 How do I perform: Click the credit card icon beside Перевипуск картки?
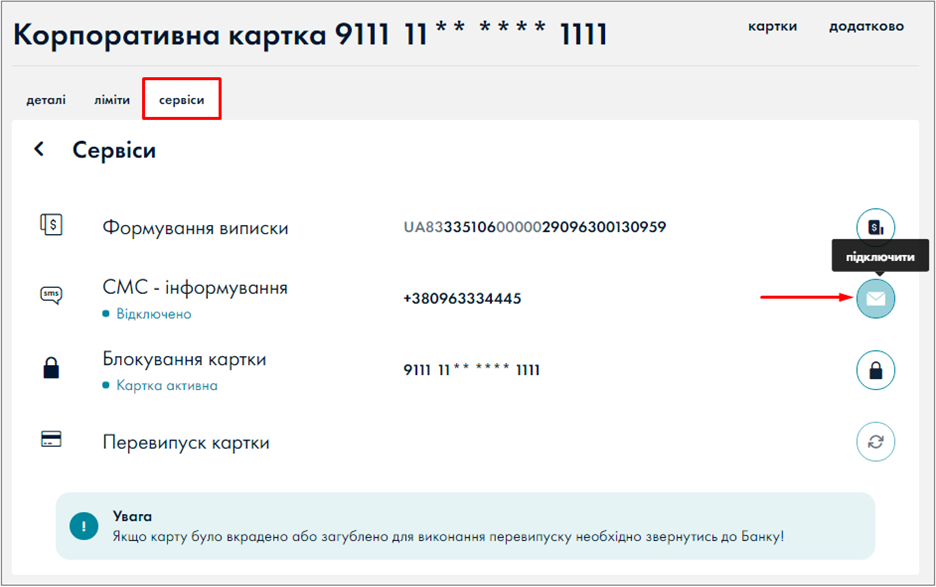point(51,440)
